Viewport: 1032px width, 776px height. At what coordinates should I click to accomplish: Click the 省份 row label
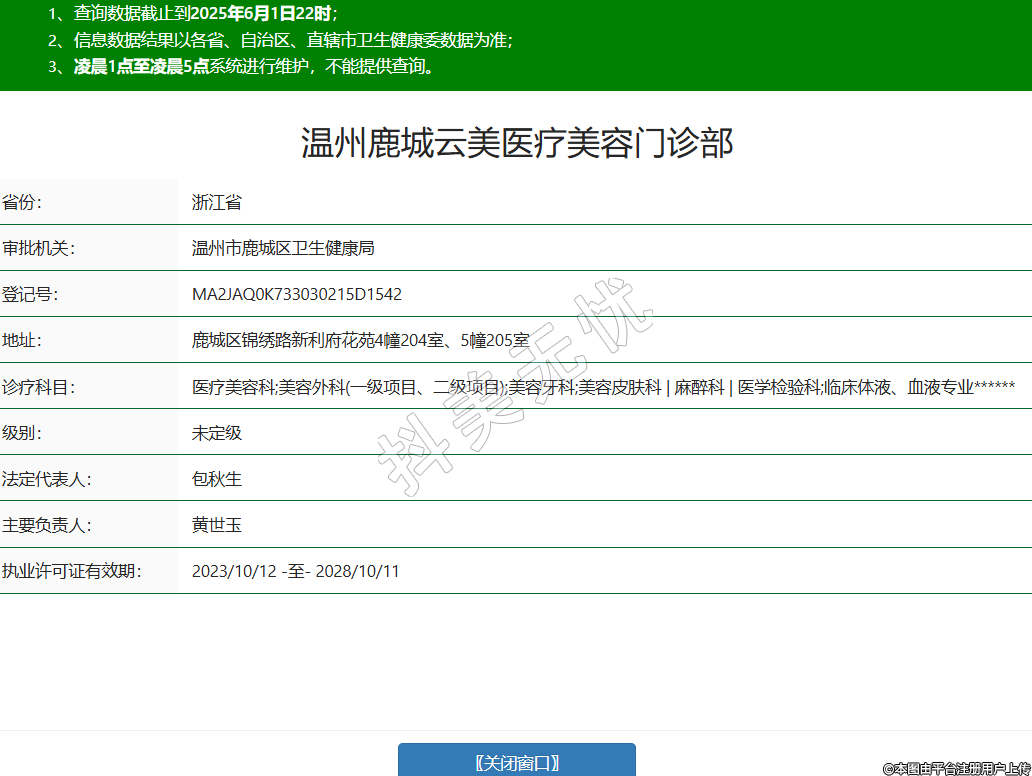[22, 202]
